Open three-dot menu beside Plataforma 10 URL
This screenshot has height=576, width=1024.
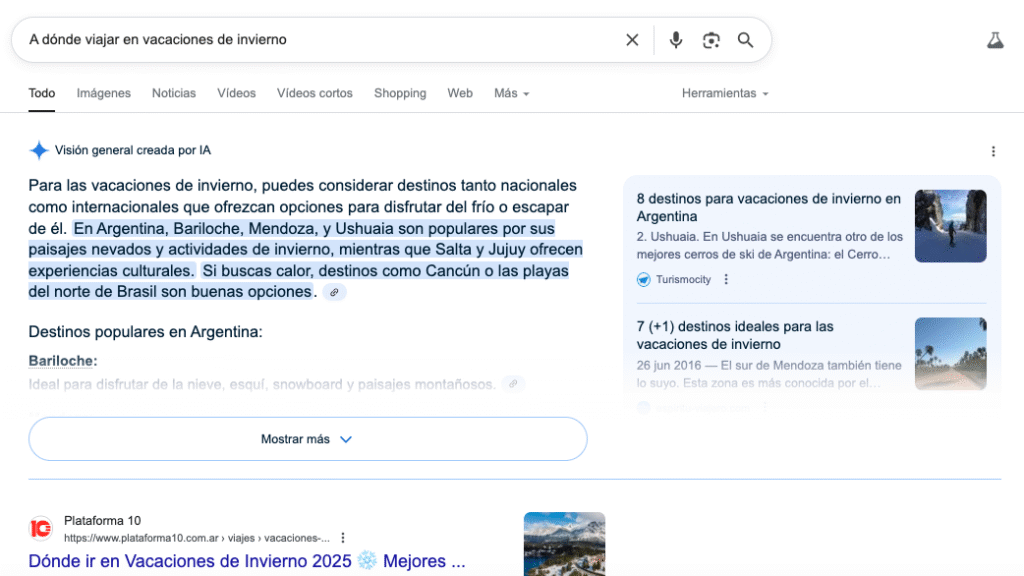click(x=343, y=537)
